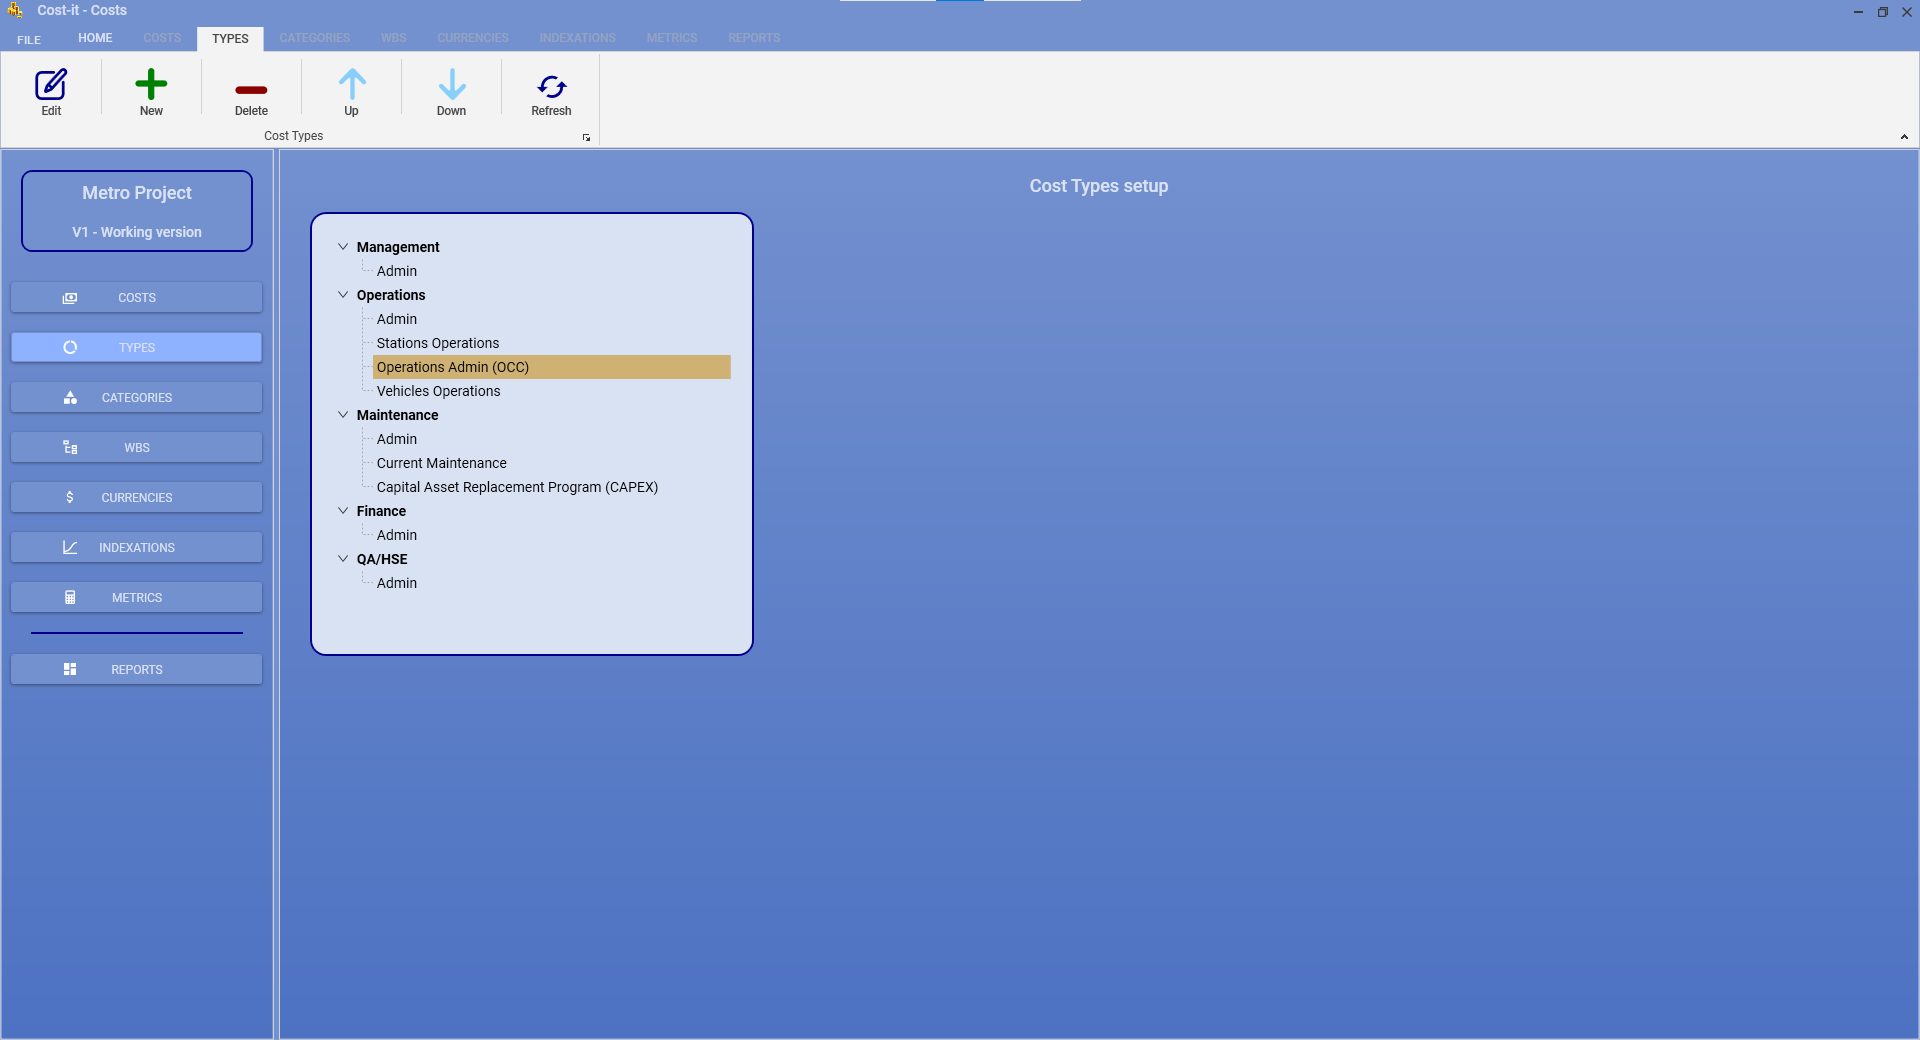Select the Maintenance parent node label
Image resolution: width=1920 pixels, height=1040 pixels.
[397, 415]
